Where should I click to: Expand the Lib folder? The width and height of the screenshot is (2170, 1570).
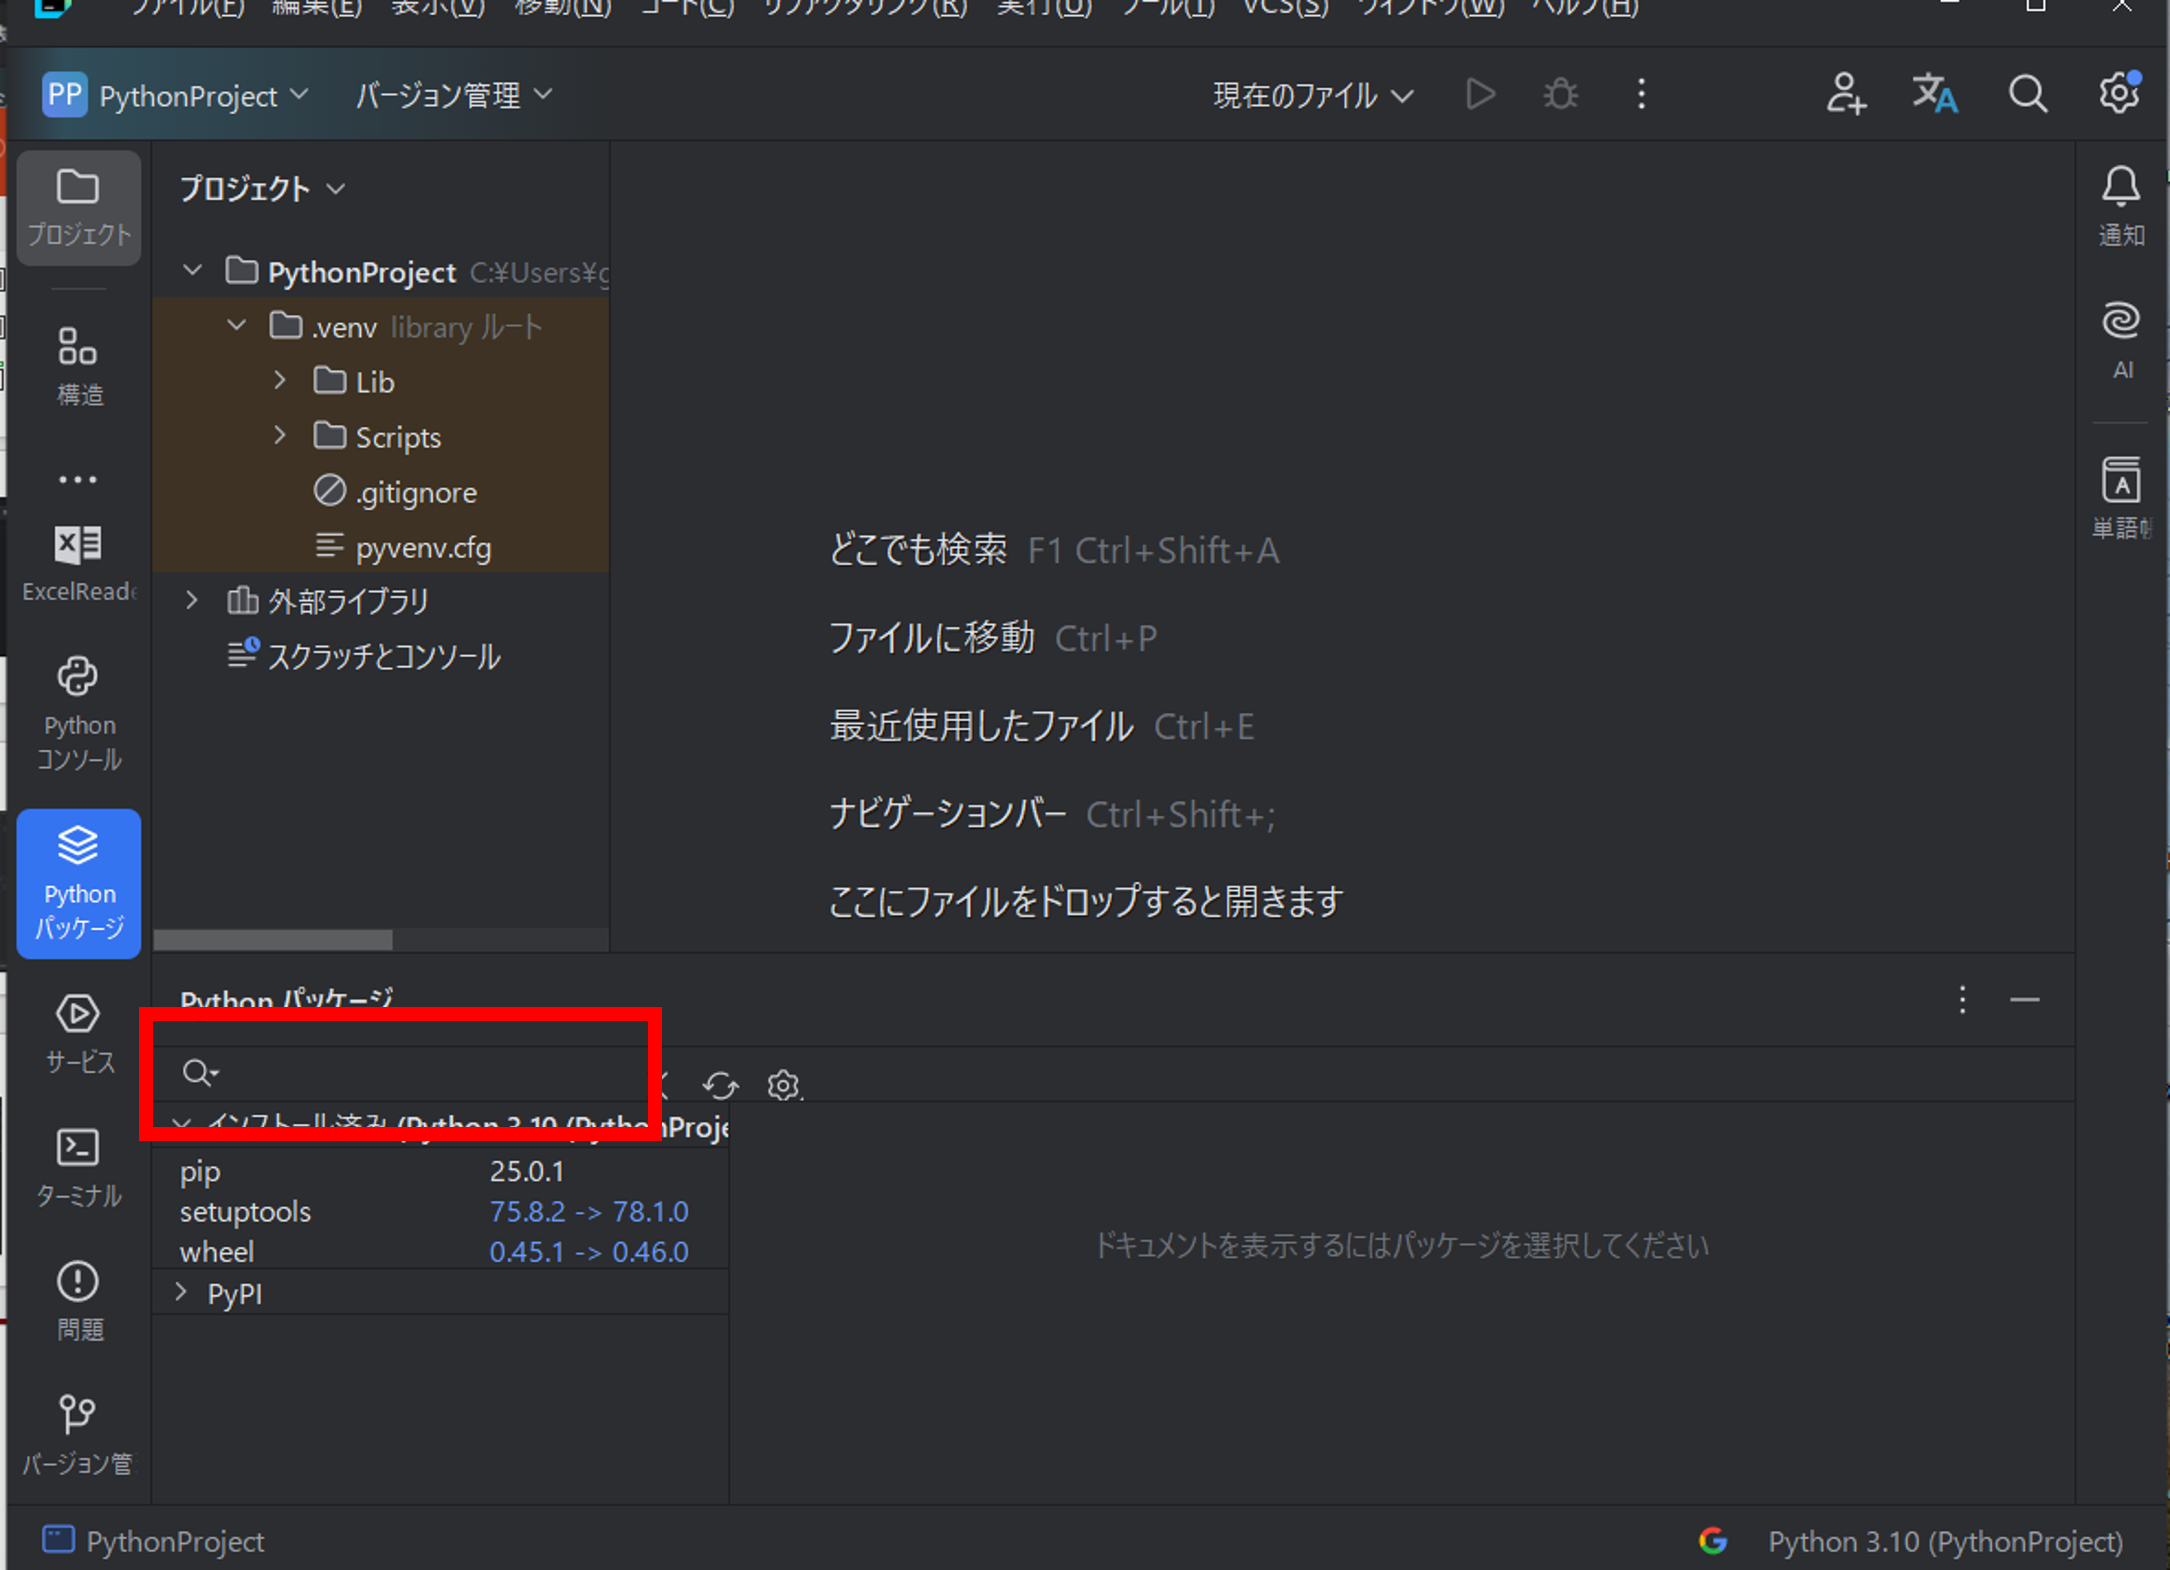tap(280, 381)
